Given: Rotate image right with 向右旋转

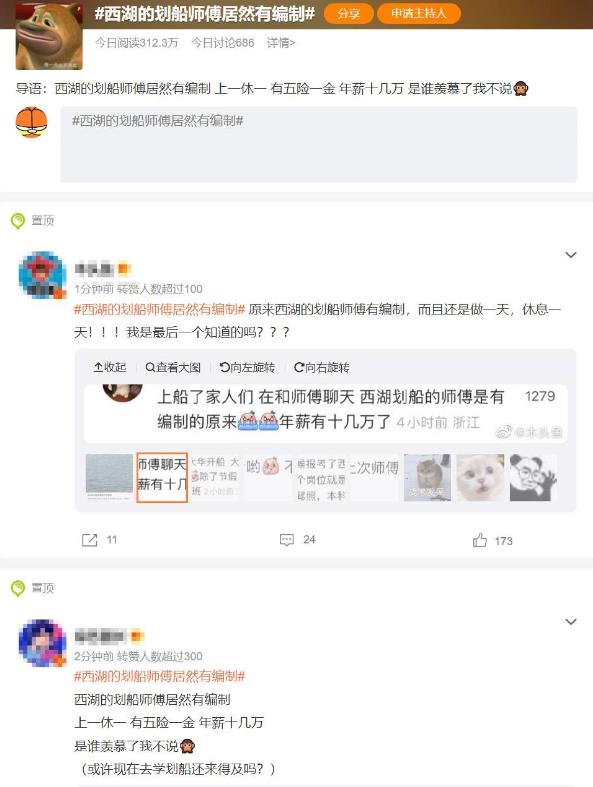Looking at the screenshot, I should tap(322, 367).
